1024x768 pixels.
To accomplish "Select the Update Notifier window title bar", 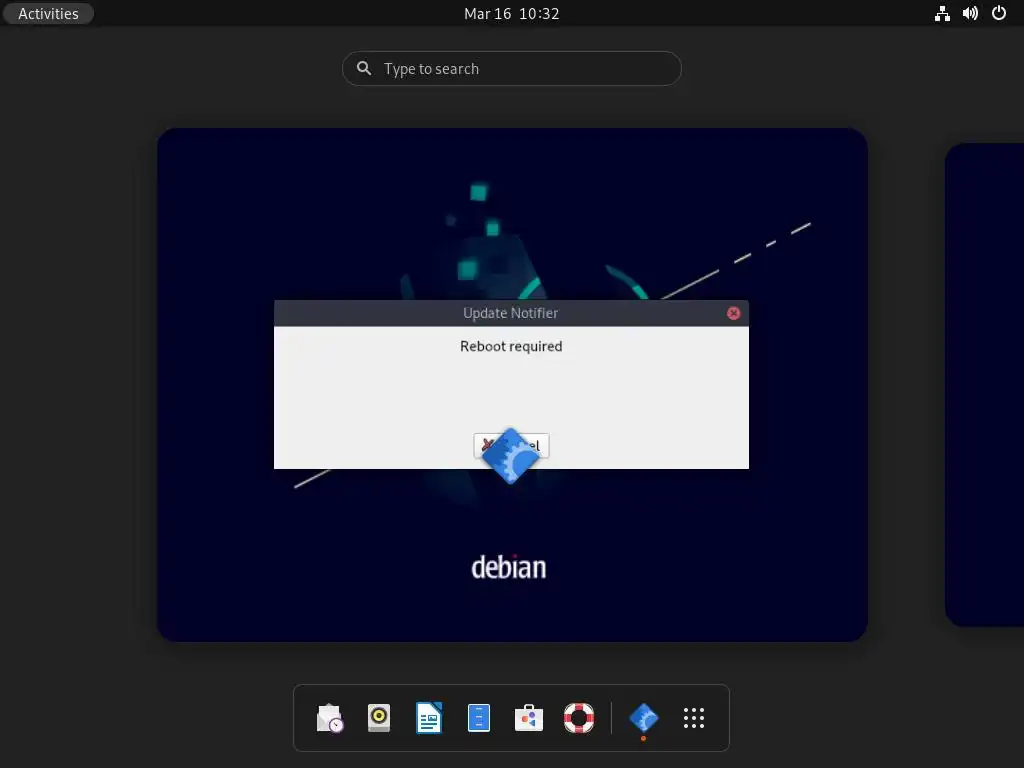I will click(x=511, y=313).
